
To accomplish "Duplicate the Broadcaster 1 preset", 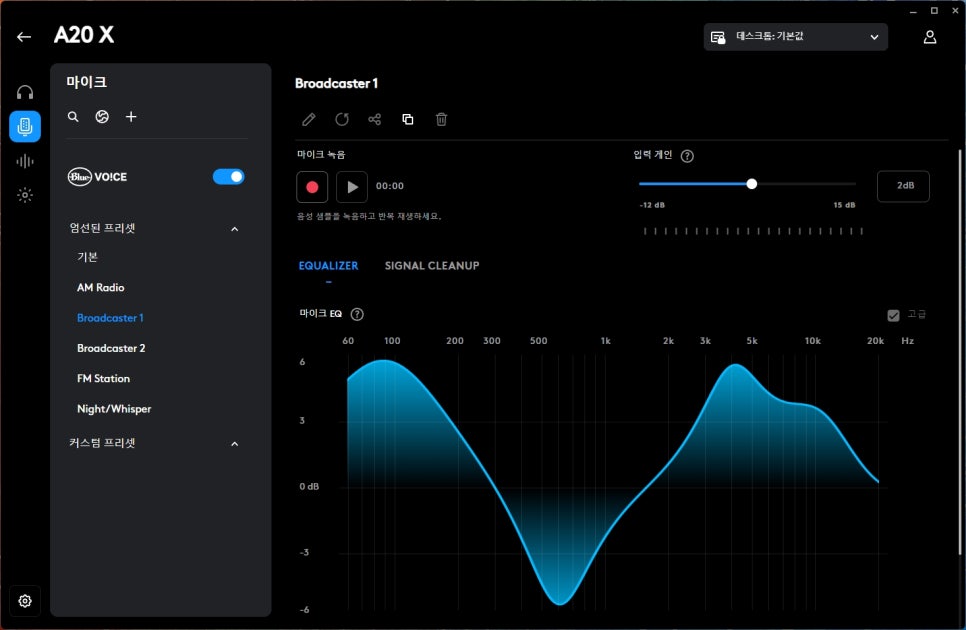I will pos(408,120).
